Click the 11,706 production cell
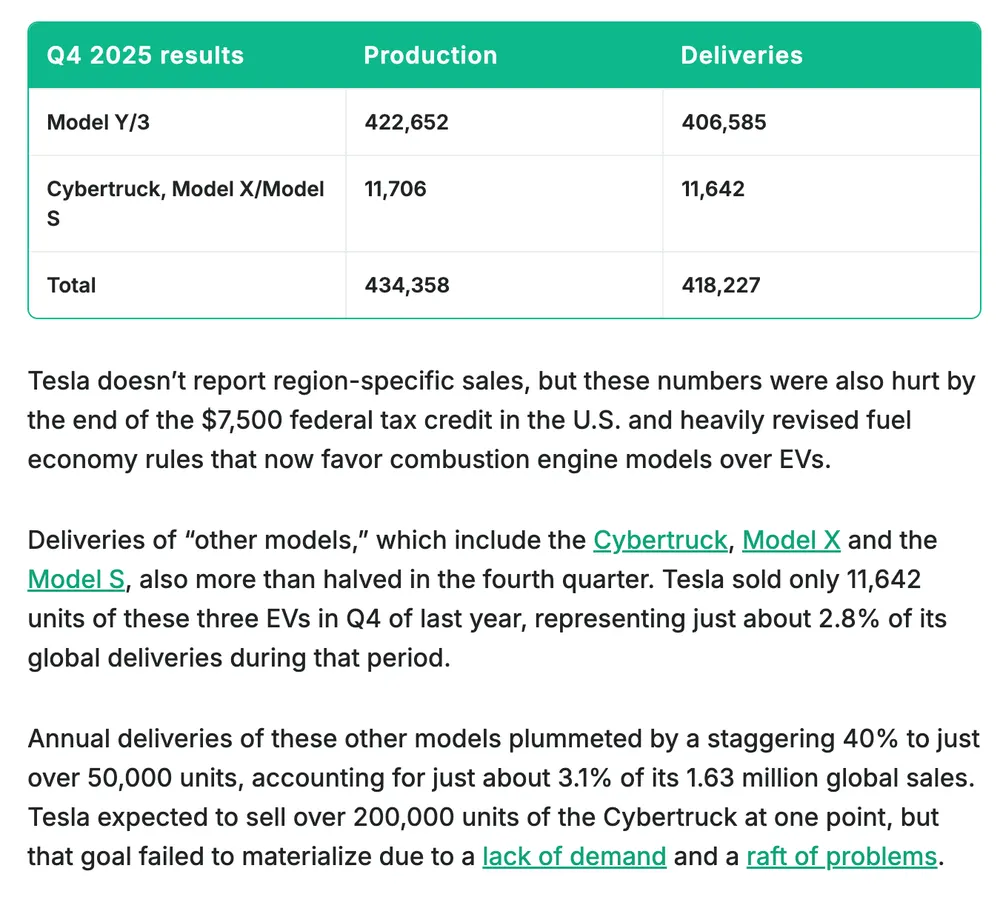This screenshot has height=908, width=1000. coord(395,189)
